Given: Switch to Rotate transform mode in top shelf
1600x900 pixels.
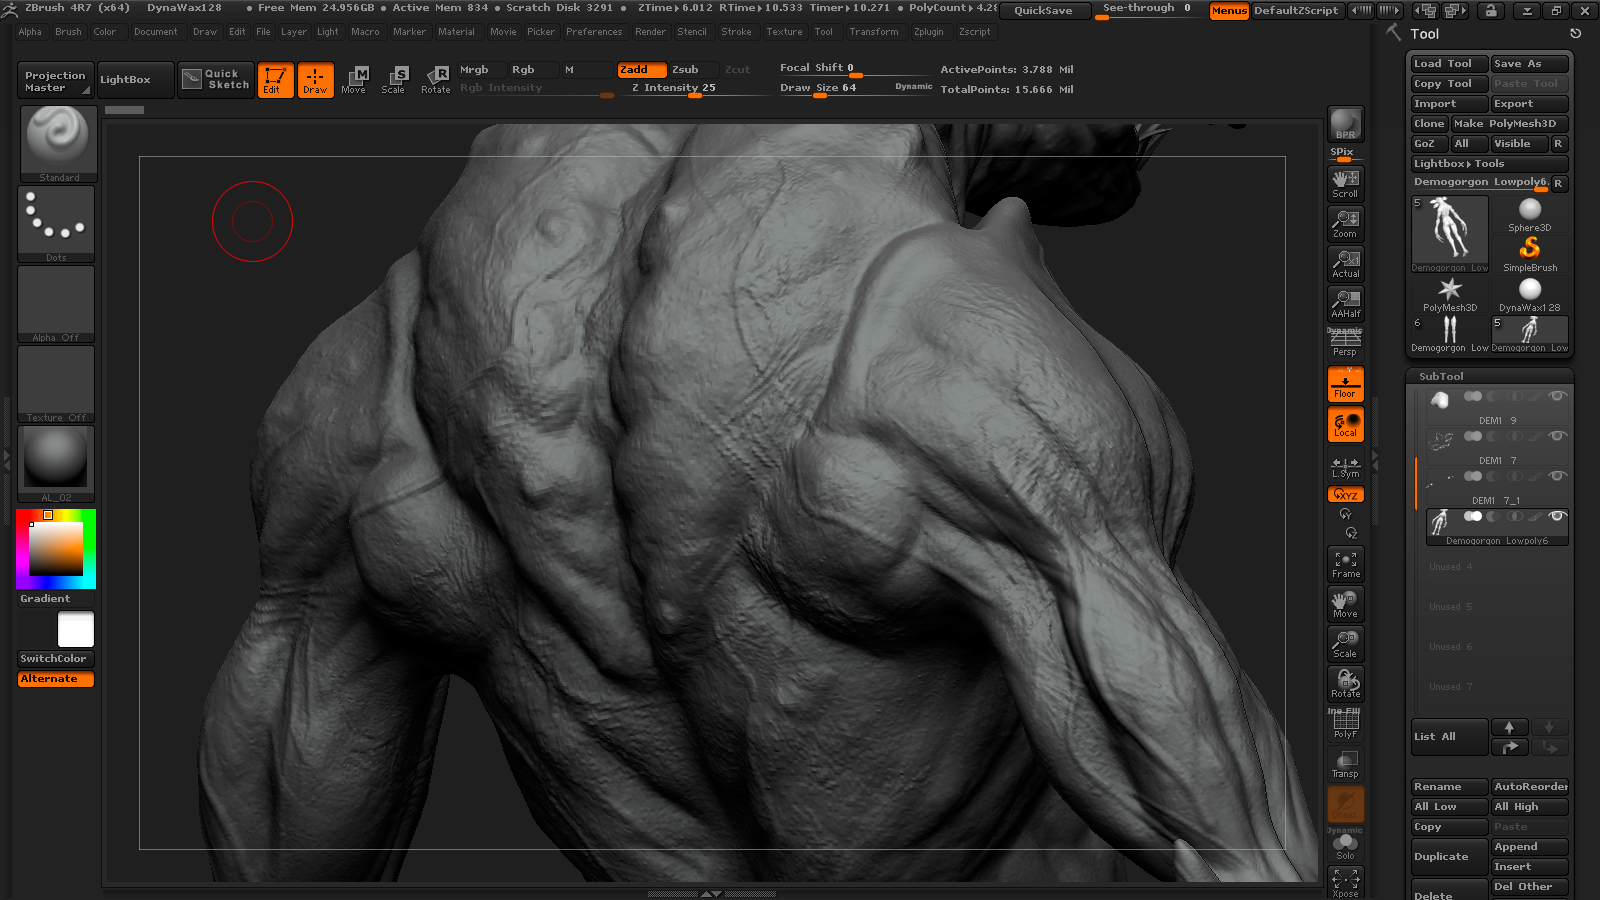Looking at the screenshot, I should (436, 80).
